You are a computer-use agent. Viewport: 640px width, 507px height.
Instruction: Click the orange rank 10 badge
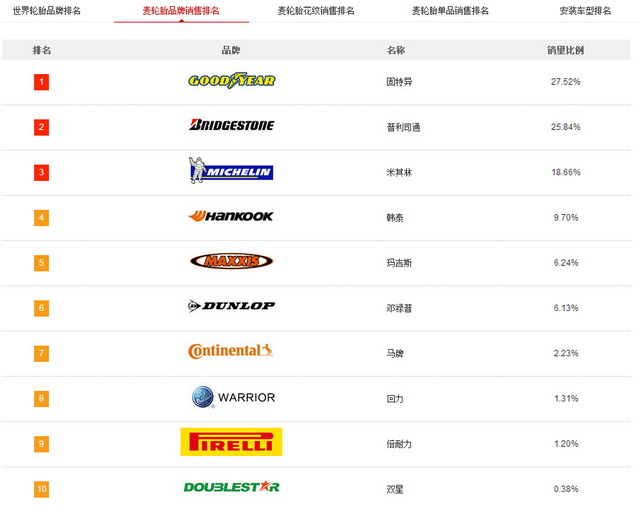click(41, 489)
